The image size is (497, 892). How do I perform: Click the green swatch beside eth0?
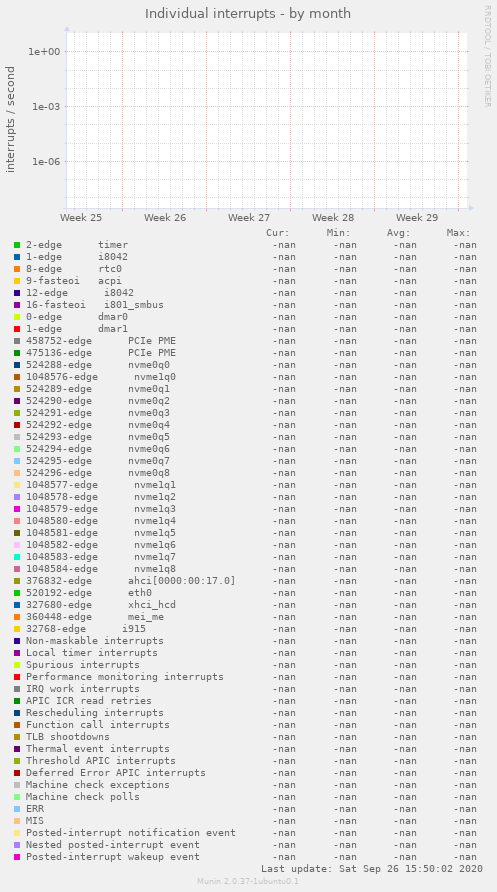[x=17, y=593]
